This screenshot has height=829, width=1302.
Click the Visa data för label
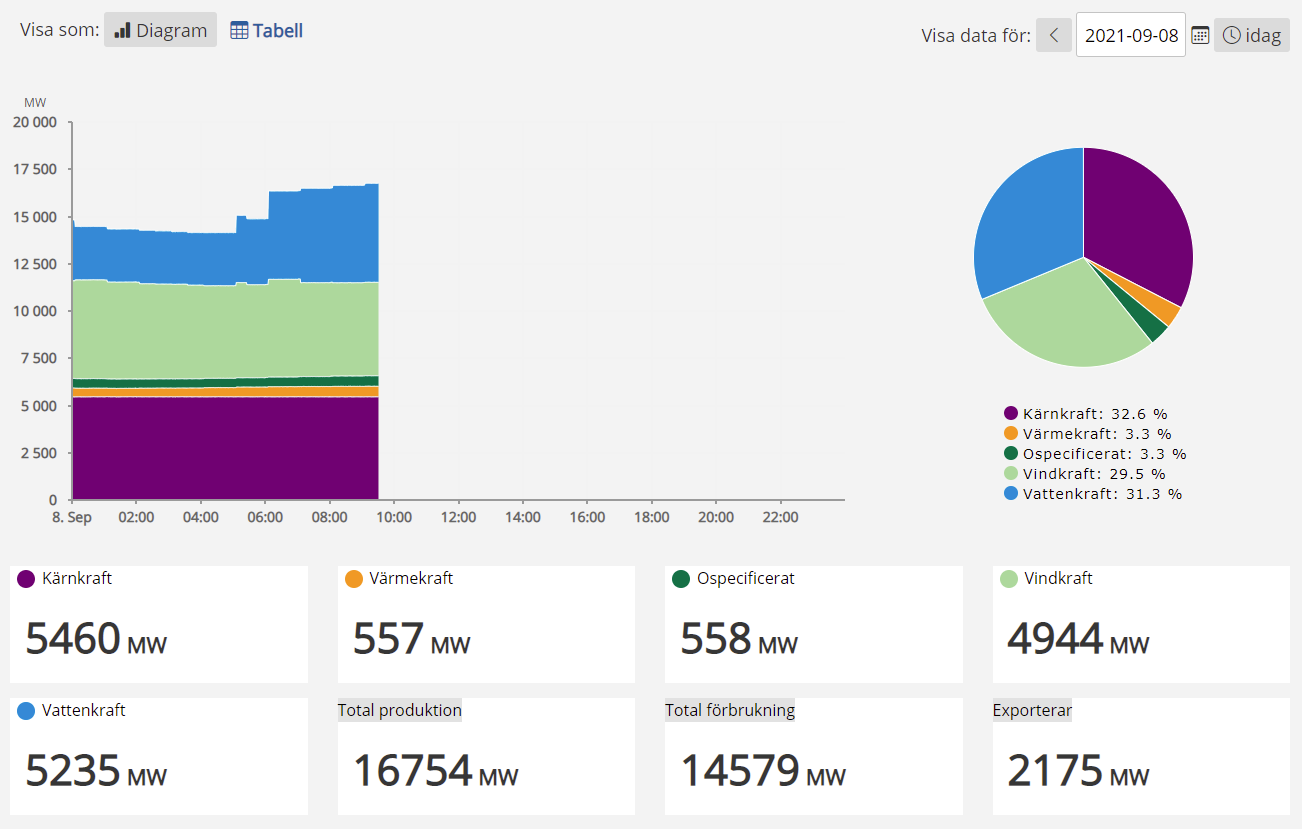click(976, 36)
